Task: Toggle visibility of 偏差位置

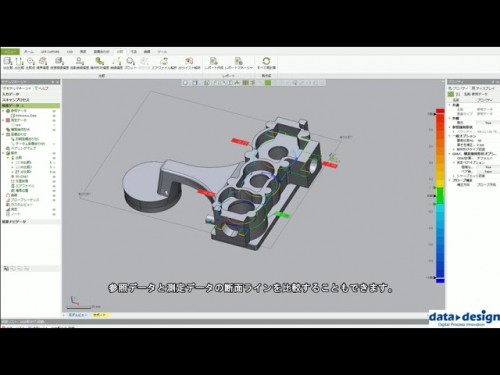Action: click(x=54, y=190)
